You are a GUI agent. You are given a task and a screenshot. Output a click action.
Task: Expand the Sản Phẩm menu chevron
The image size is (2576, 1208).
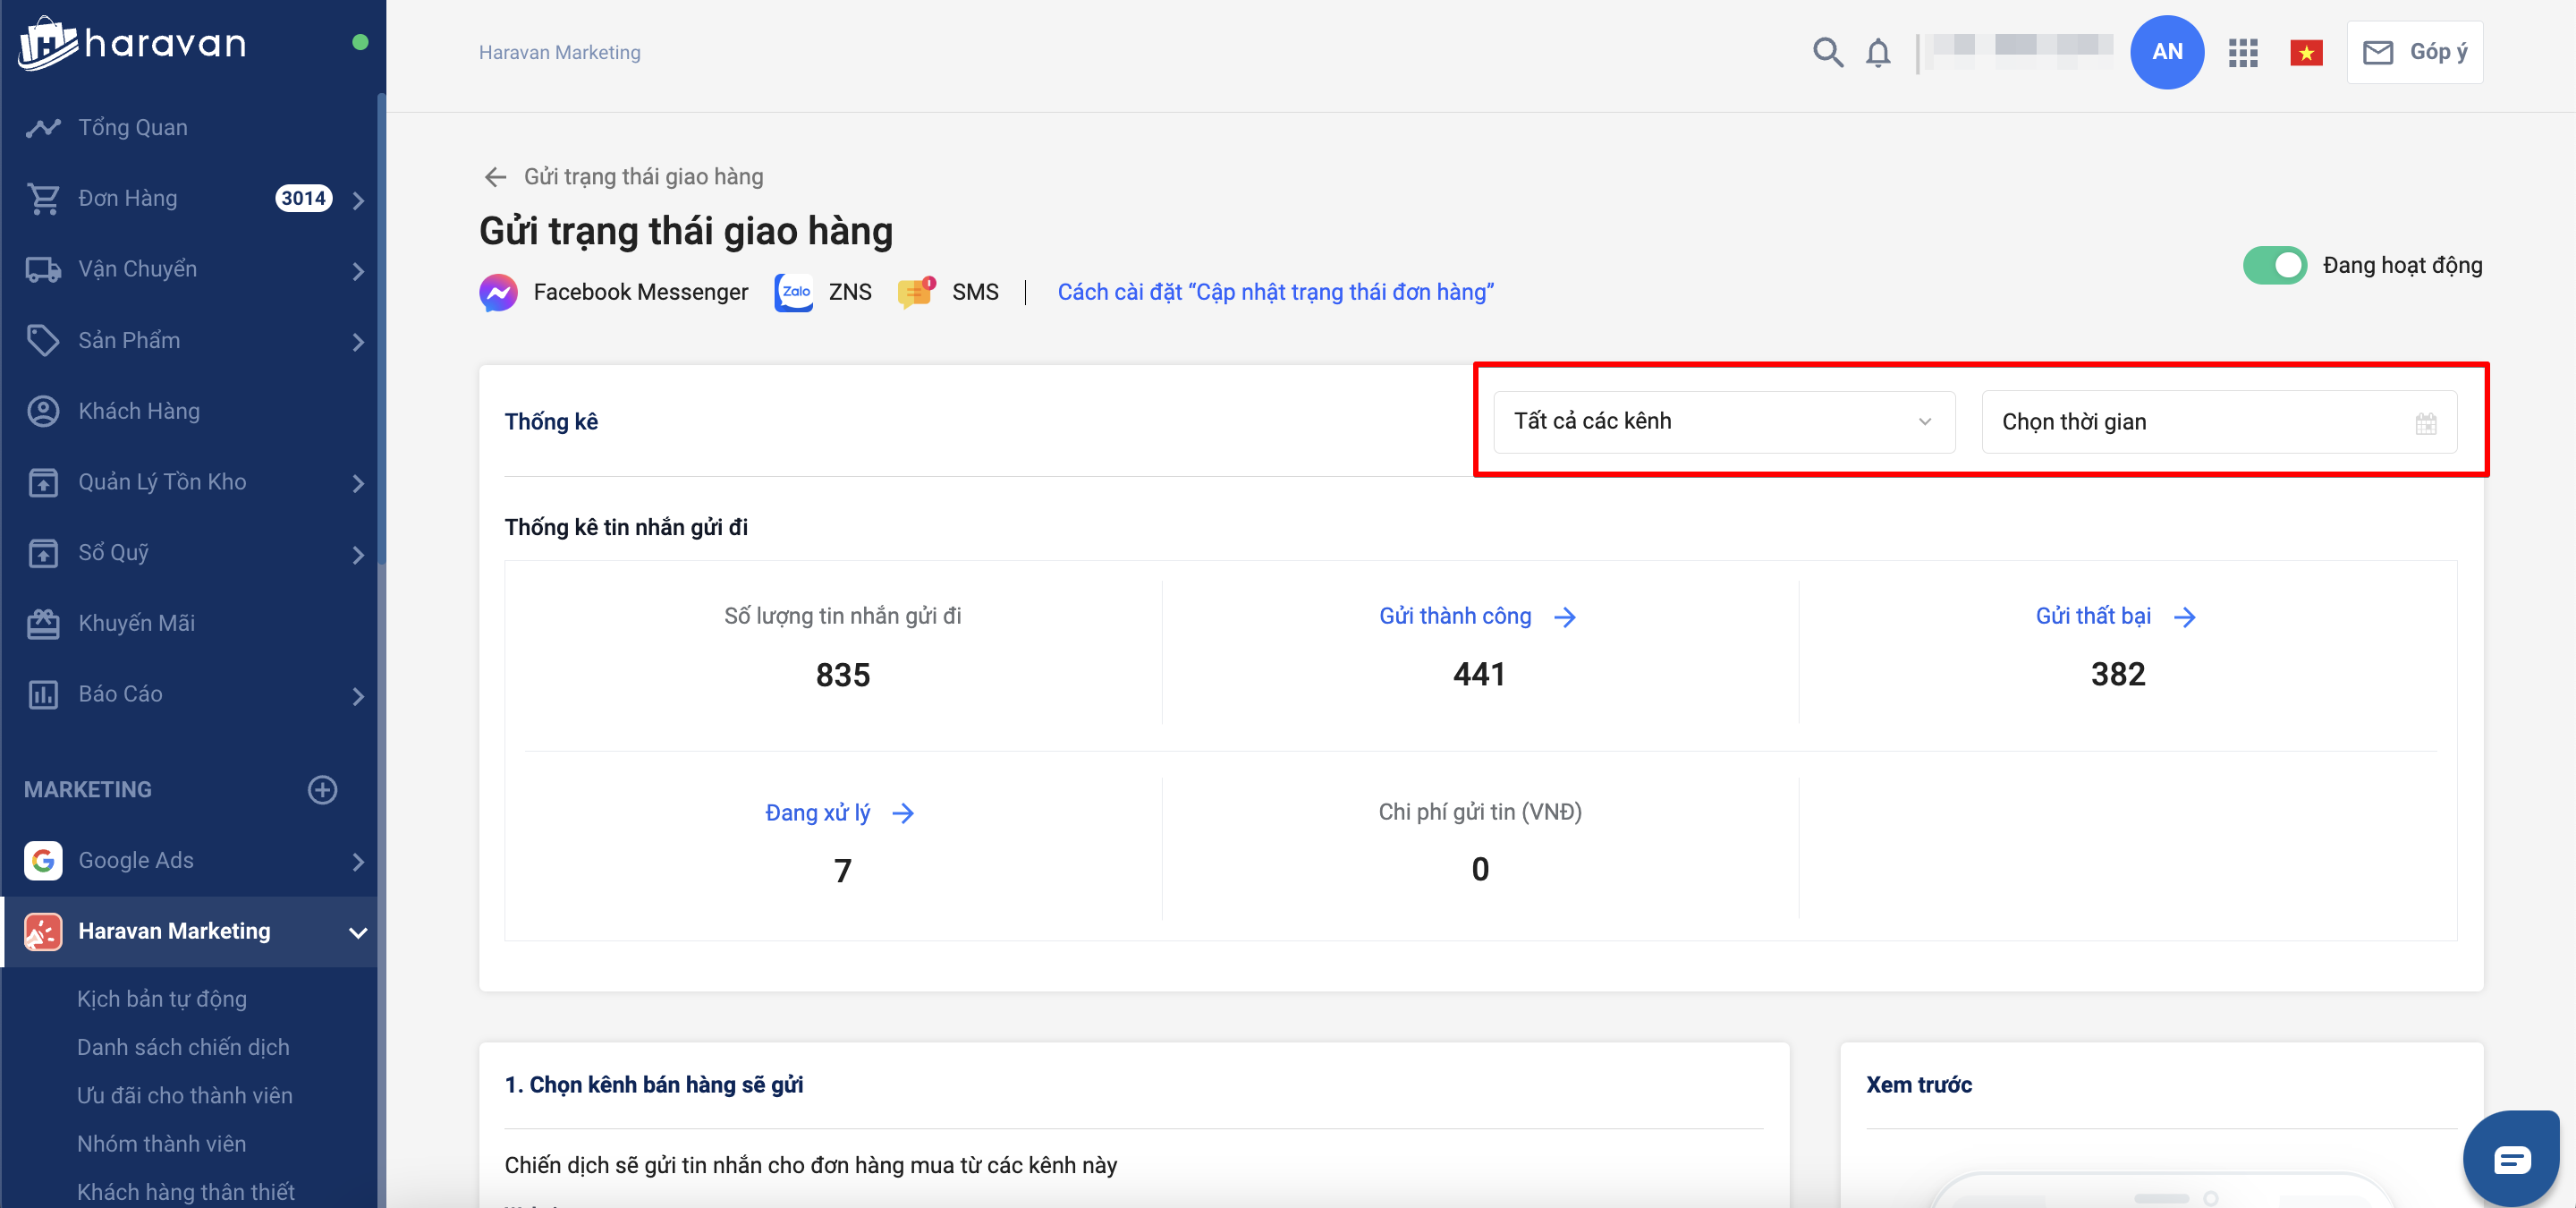(358, 342)
